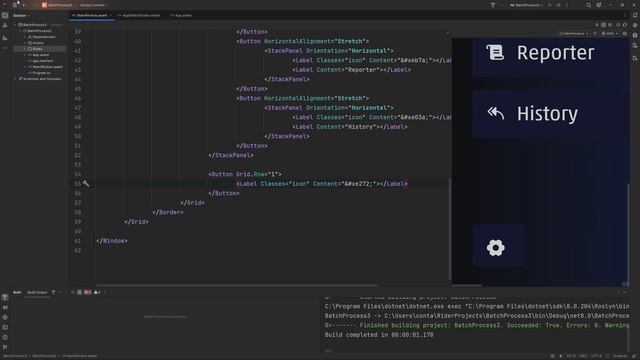Screen dimensions: 640x360
Task: Open the Version control dropdown
Action: 93,5
